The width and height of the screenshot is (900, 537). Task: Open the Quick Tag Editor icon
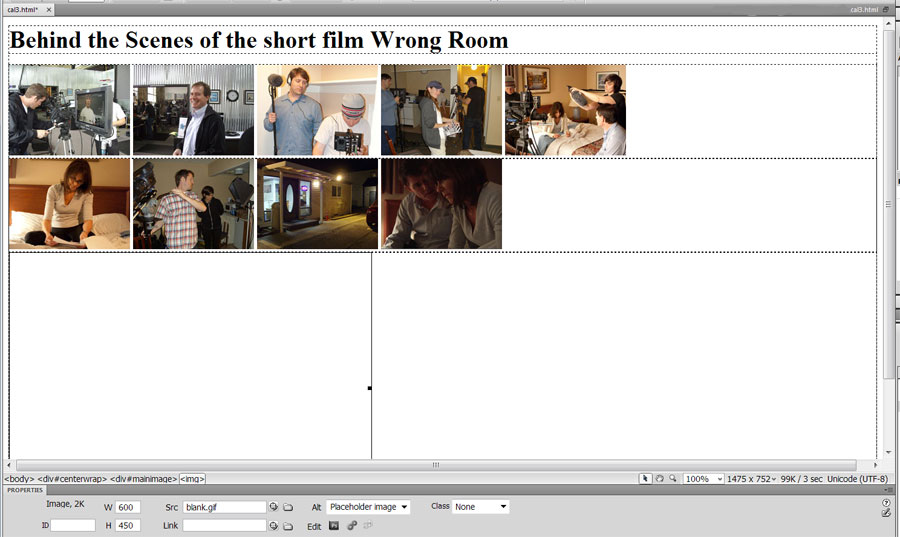[x=886, y=513]
